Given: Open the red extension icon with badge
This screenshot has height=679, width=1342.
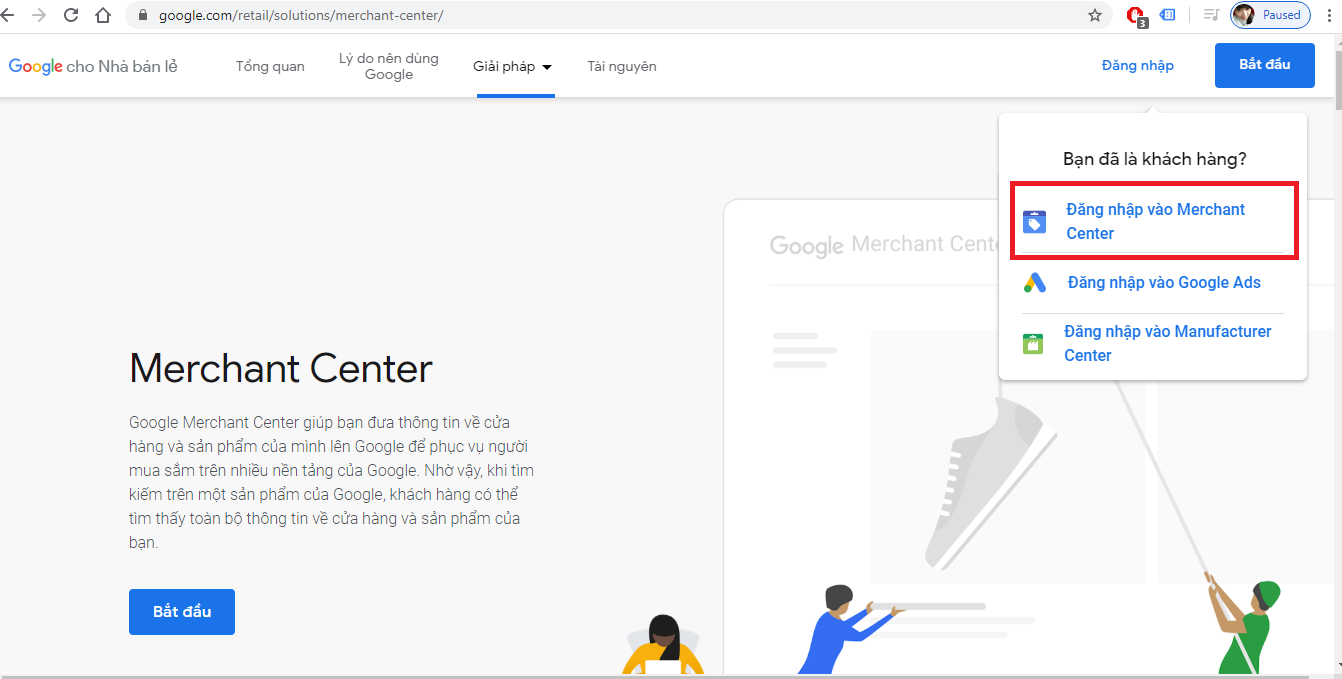Looking at the screenshot, I should (1136, 16).
